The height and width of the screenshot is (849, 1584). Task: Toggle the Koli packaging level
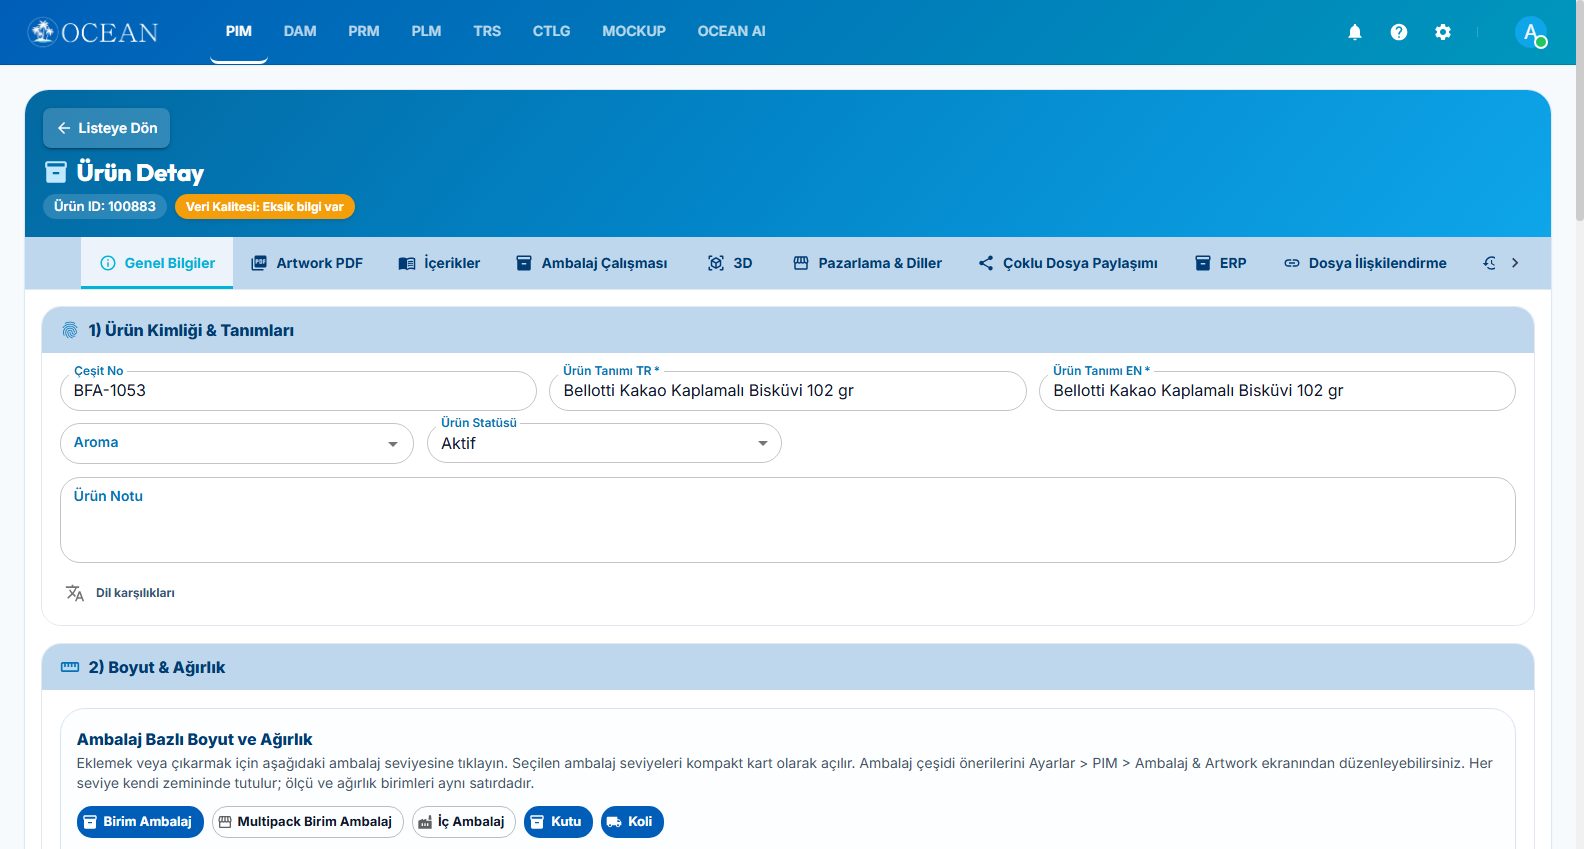coord(632,822)
